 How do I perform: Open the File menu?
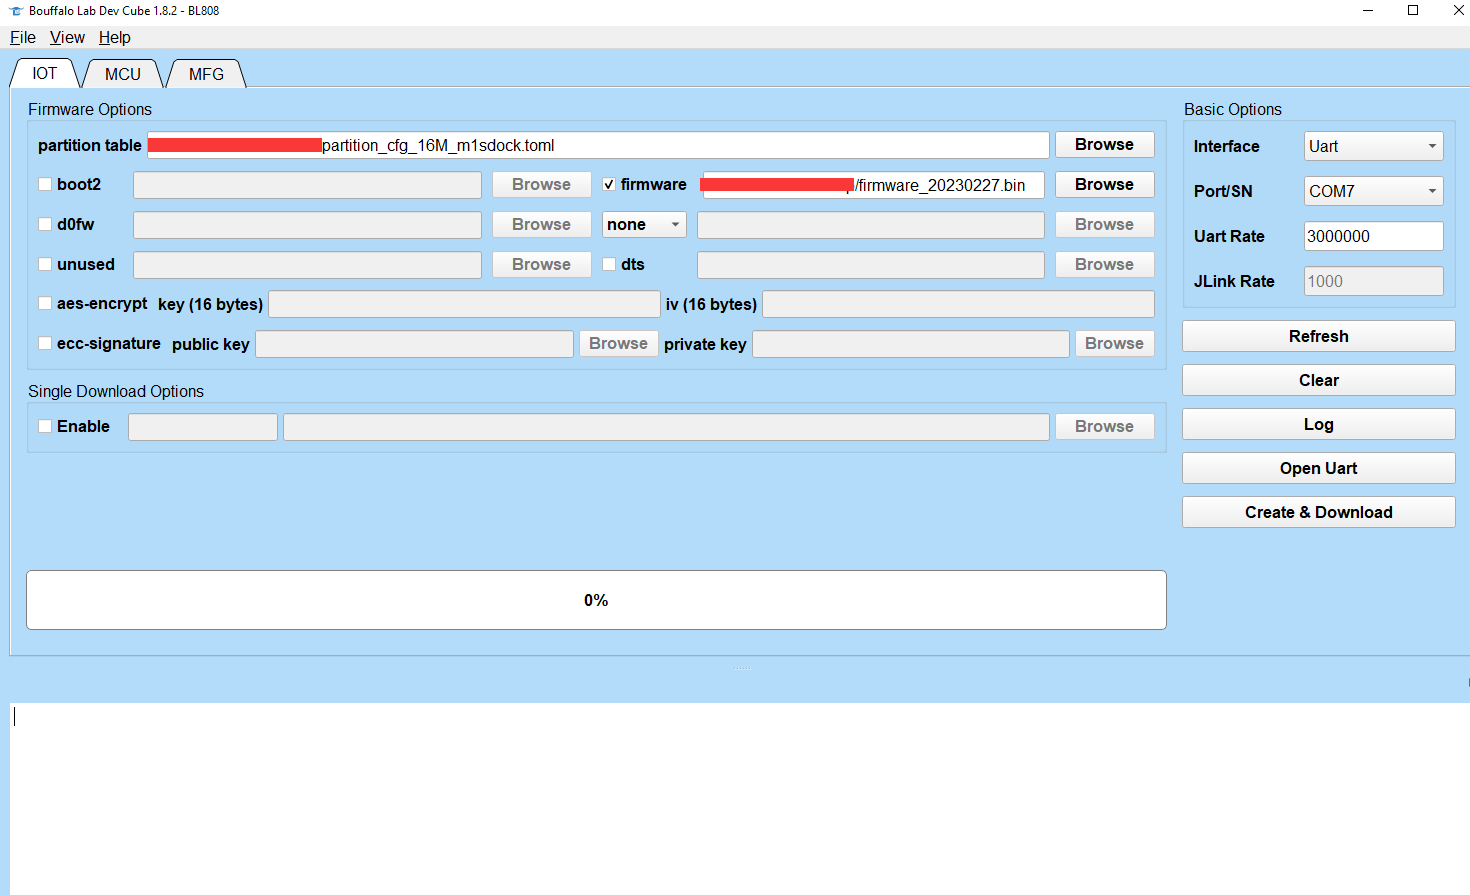[x=22, y=37]
